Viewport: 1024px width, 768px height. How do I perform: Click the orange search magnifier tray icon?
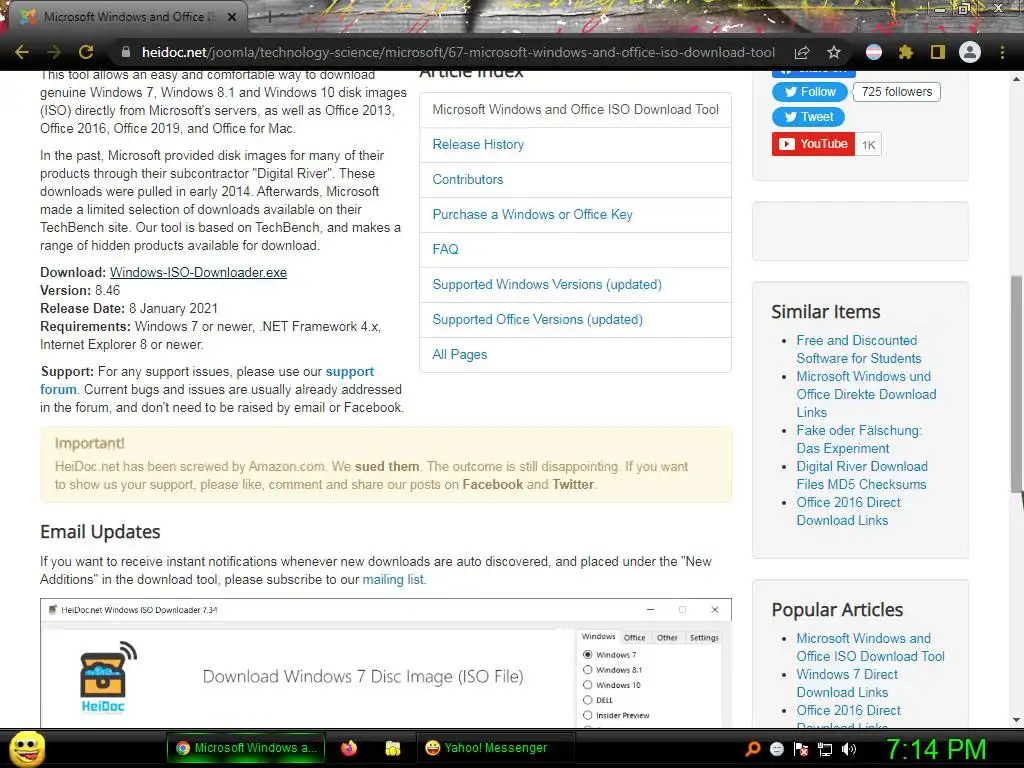752,749
